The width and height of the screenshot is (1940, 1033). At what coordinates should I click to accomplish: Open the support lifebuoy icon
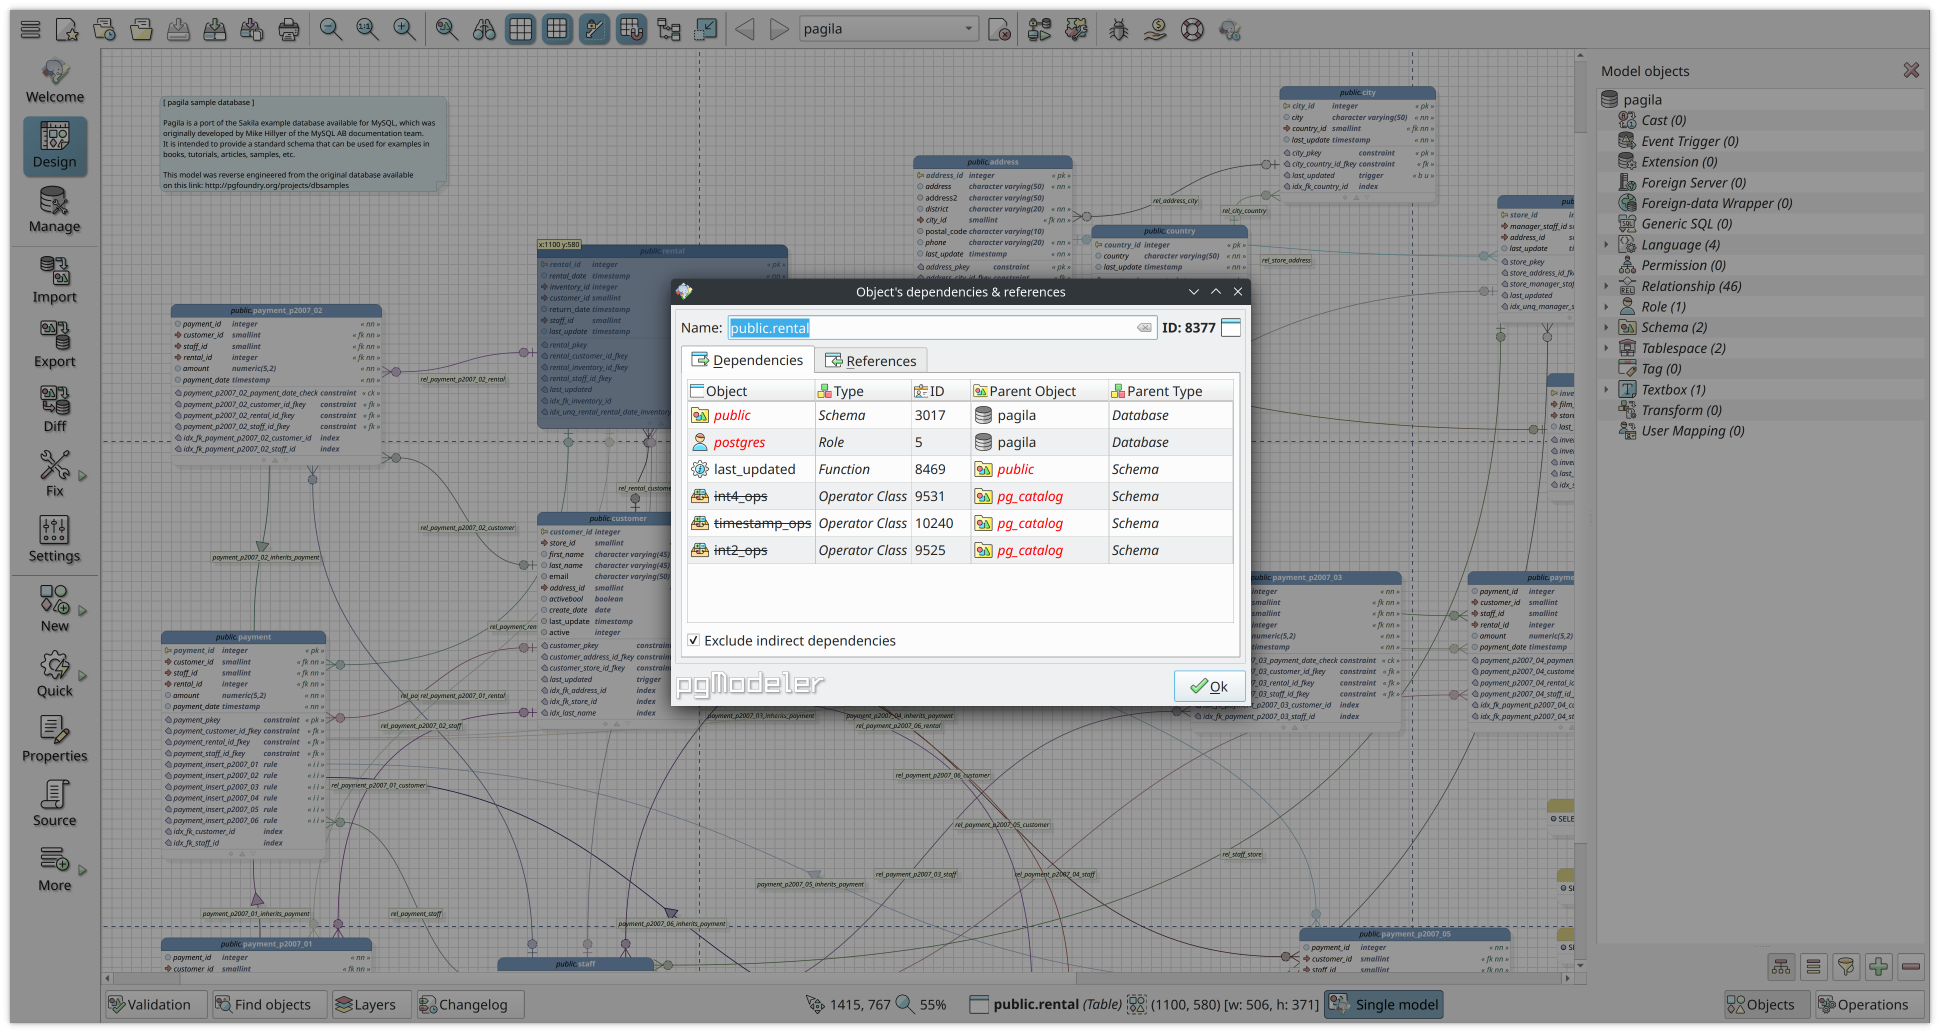click(x=1192, y=29)
